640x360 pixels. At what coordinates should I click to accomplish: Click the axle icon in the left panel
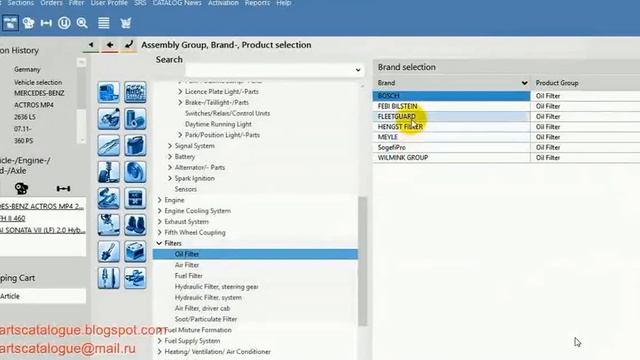[x=63, y=188]
